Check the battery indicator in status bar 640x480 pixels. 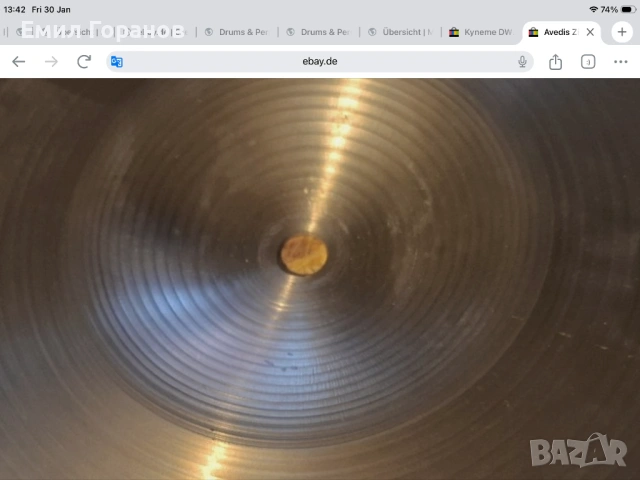627,9
